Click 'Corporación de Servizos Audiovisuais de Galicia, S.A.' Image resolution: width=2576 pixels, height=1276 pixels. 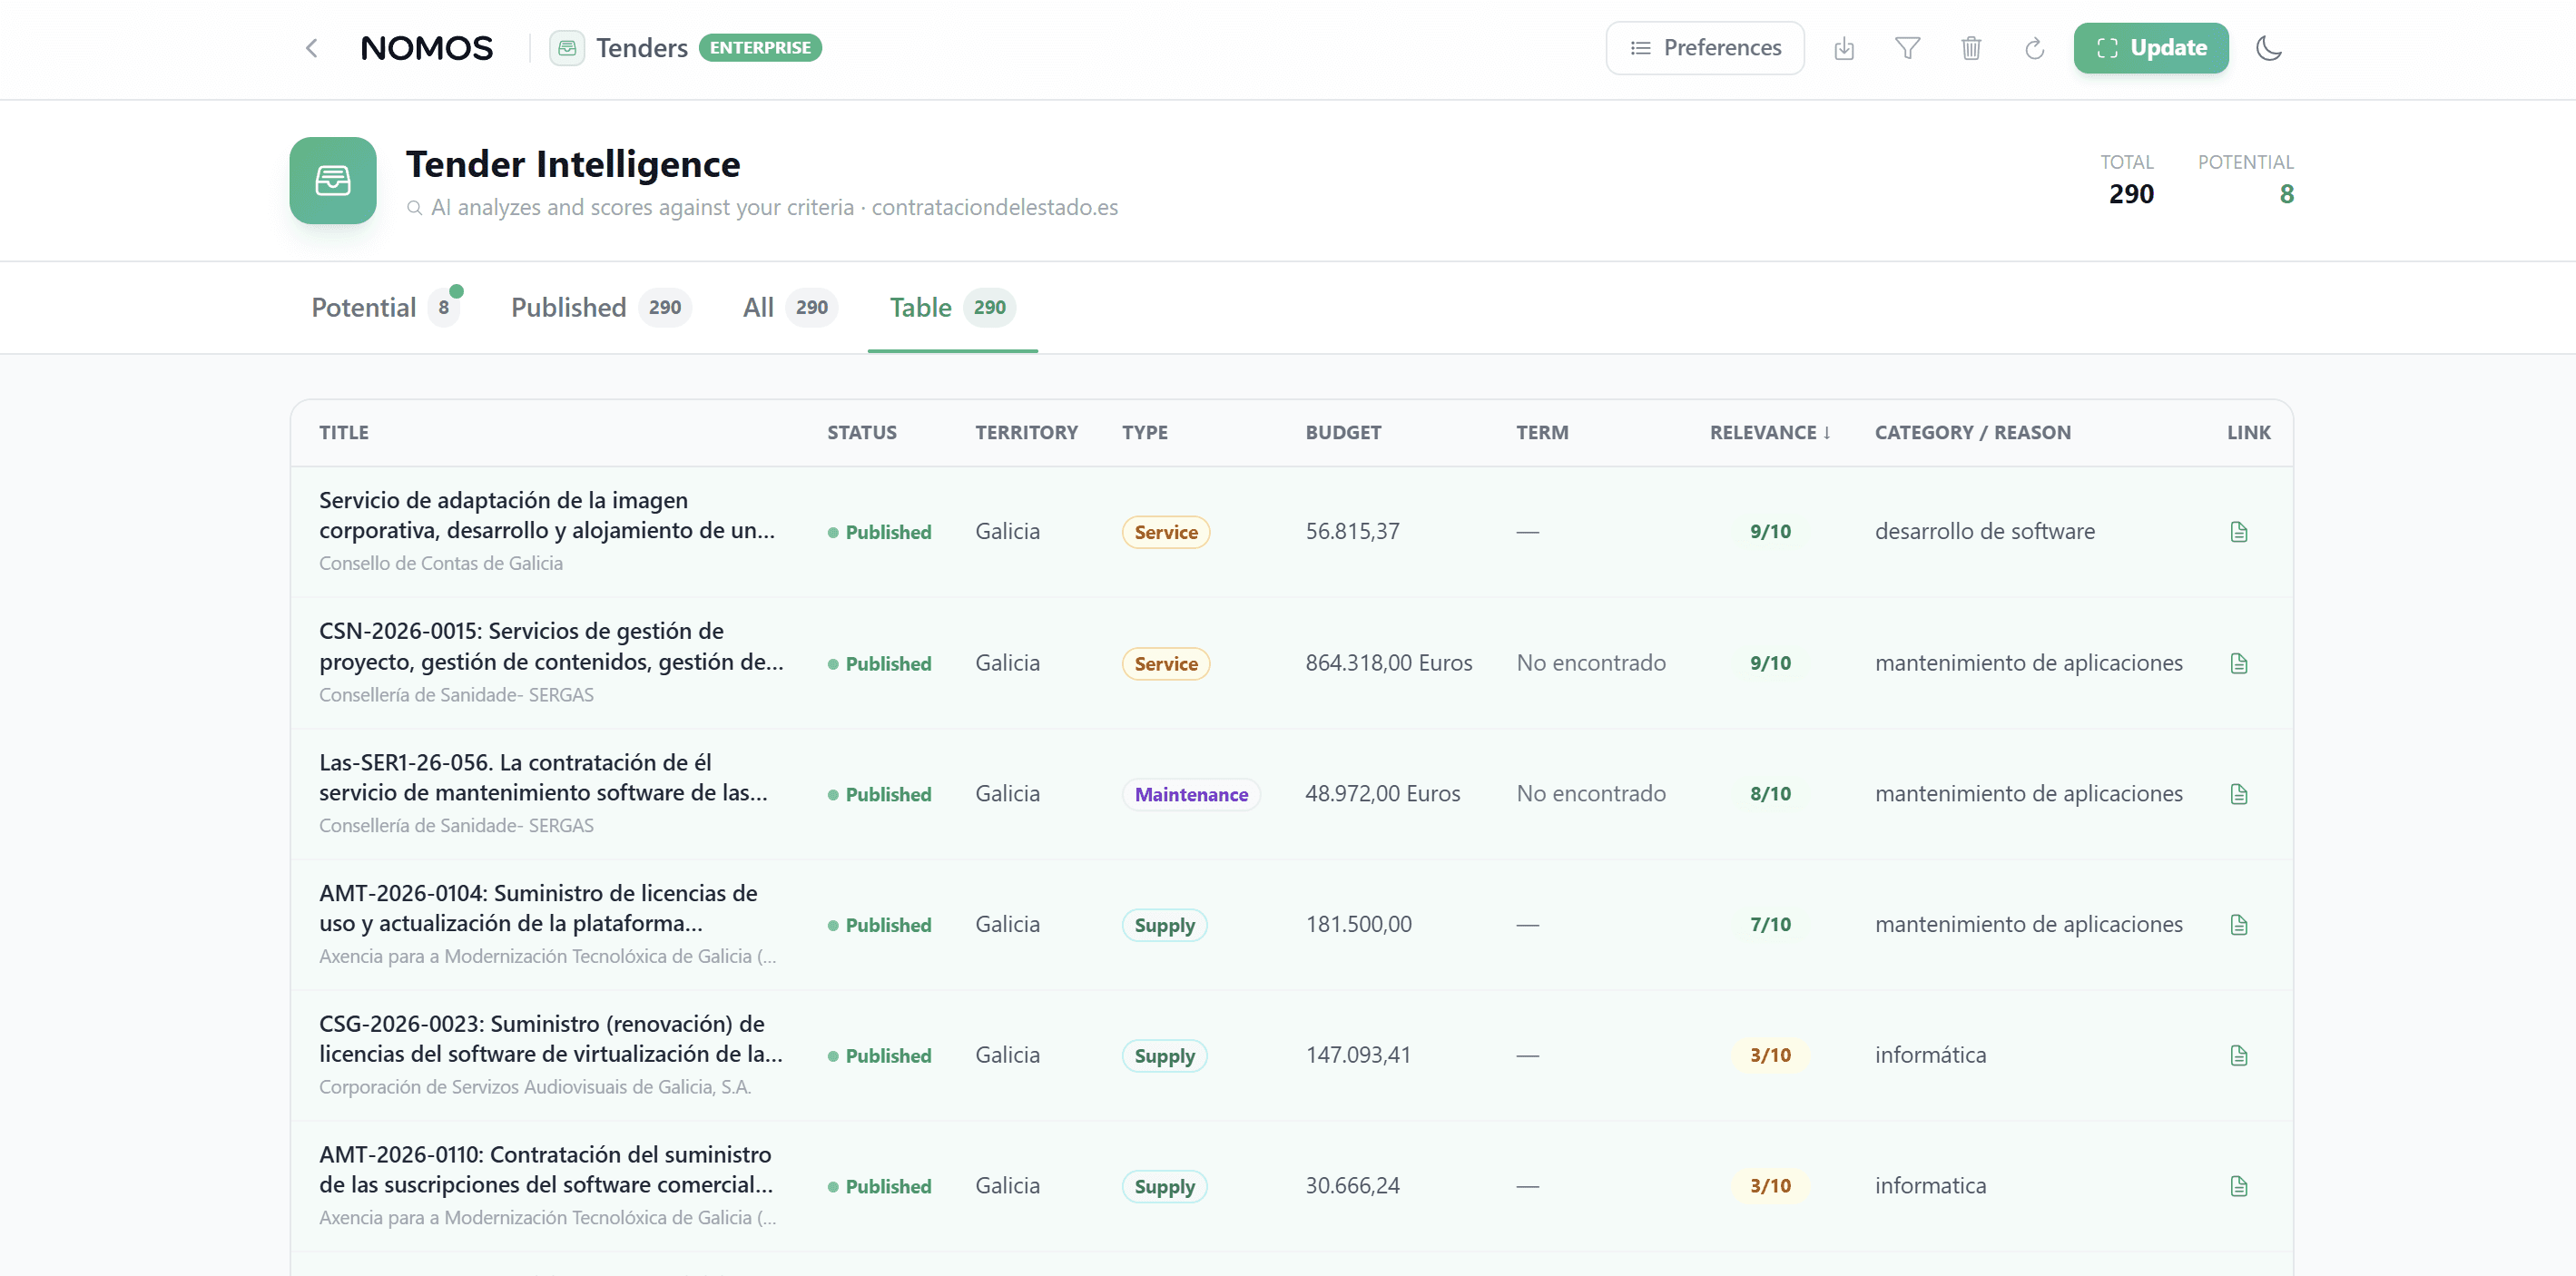click(x=535, y=1088)
